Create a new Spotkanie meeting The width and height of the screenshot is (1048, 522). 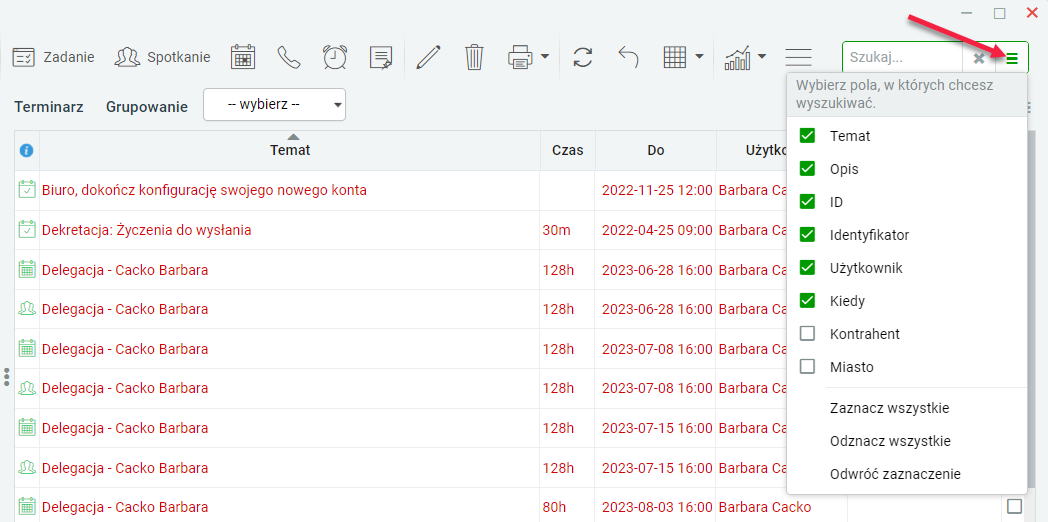pyautogui.click(x=162, y=57)
